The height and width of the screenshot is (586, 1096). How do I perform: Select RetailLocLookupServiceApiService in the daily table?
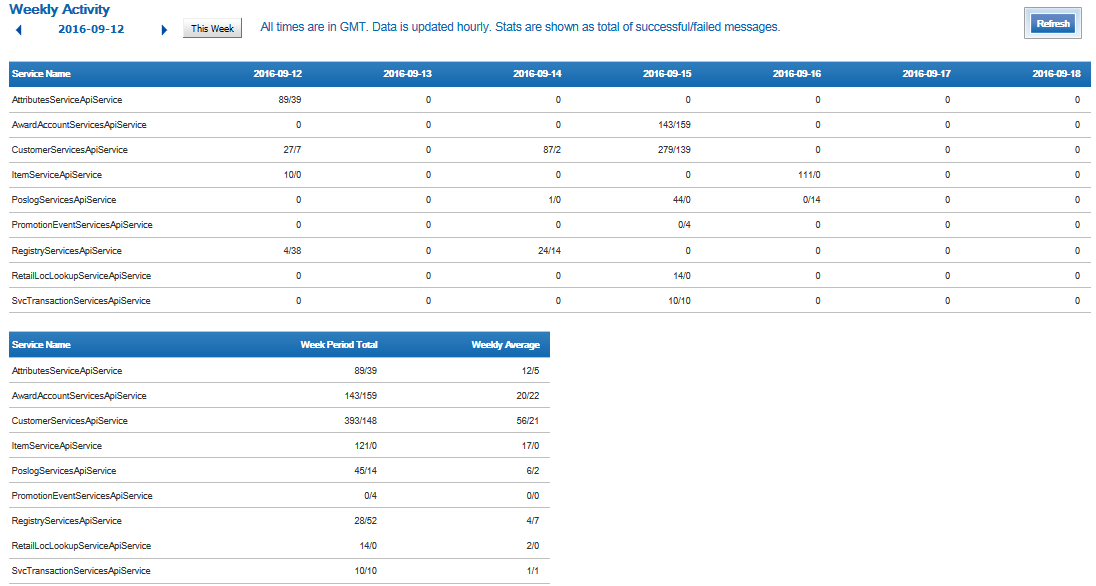81,276
